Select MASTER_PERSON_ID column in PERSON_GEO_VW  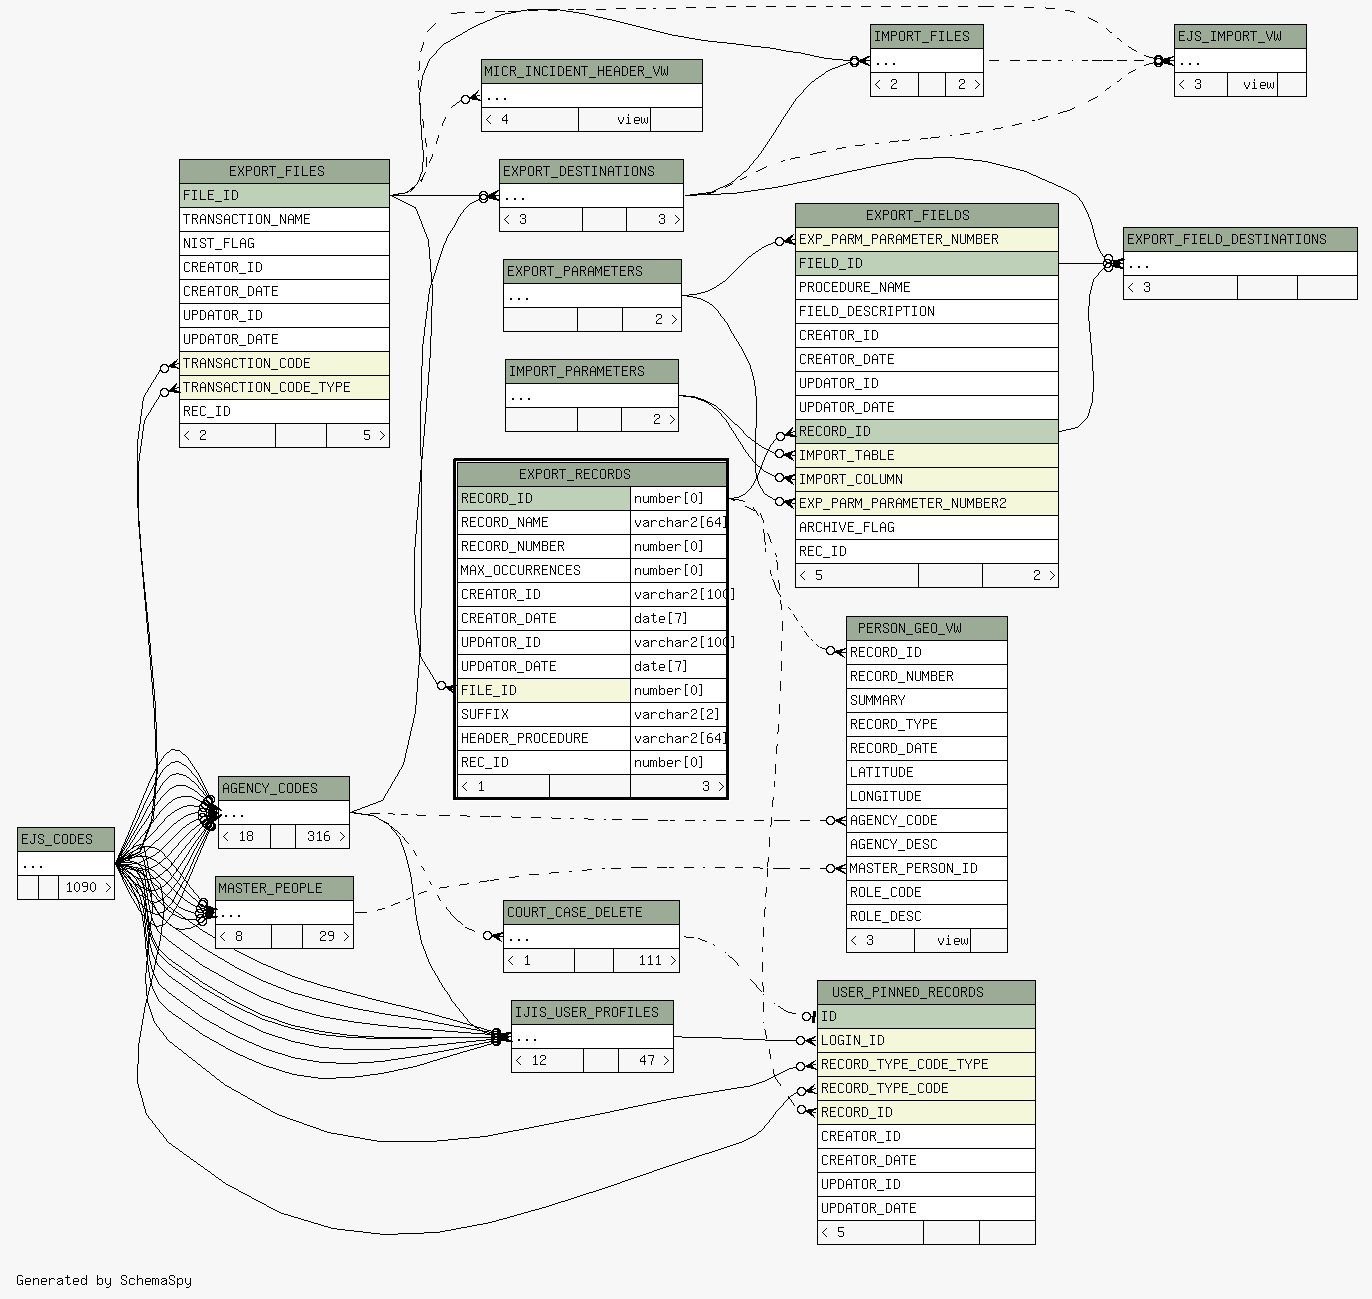pyautogui.click(x=927, y=868)
